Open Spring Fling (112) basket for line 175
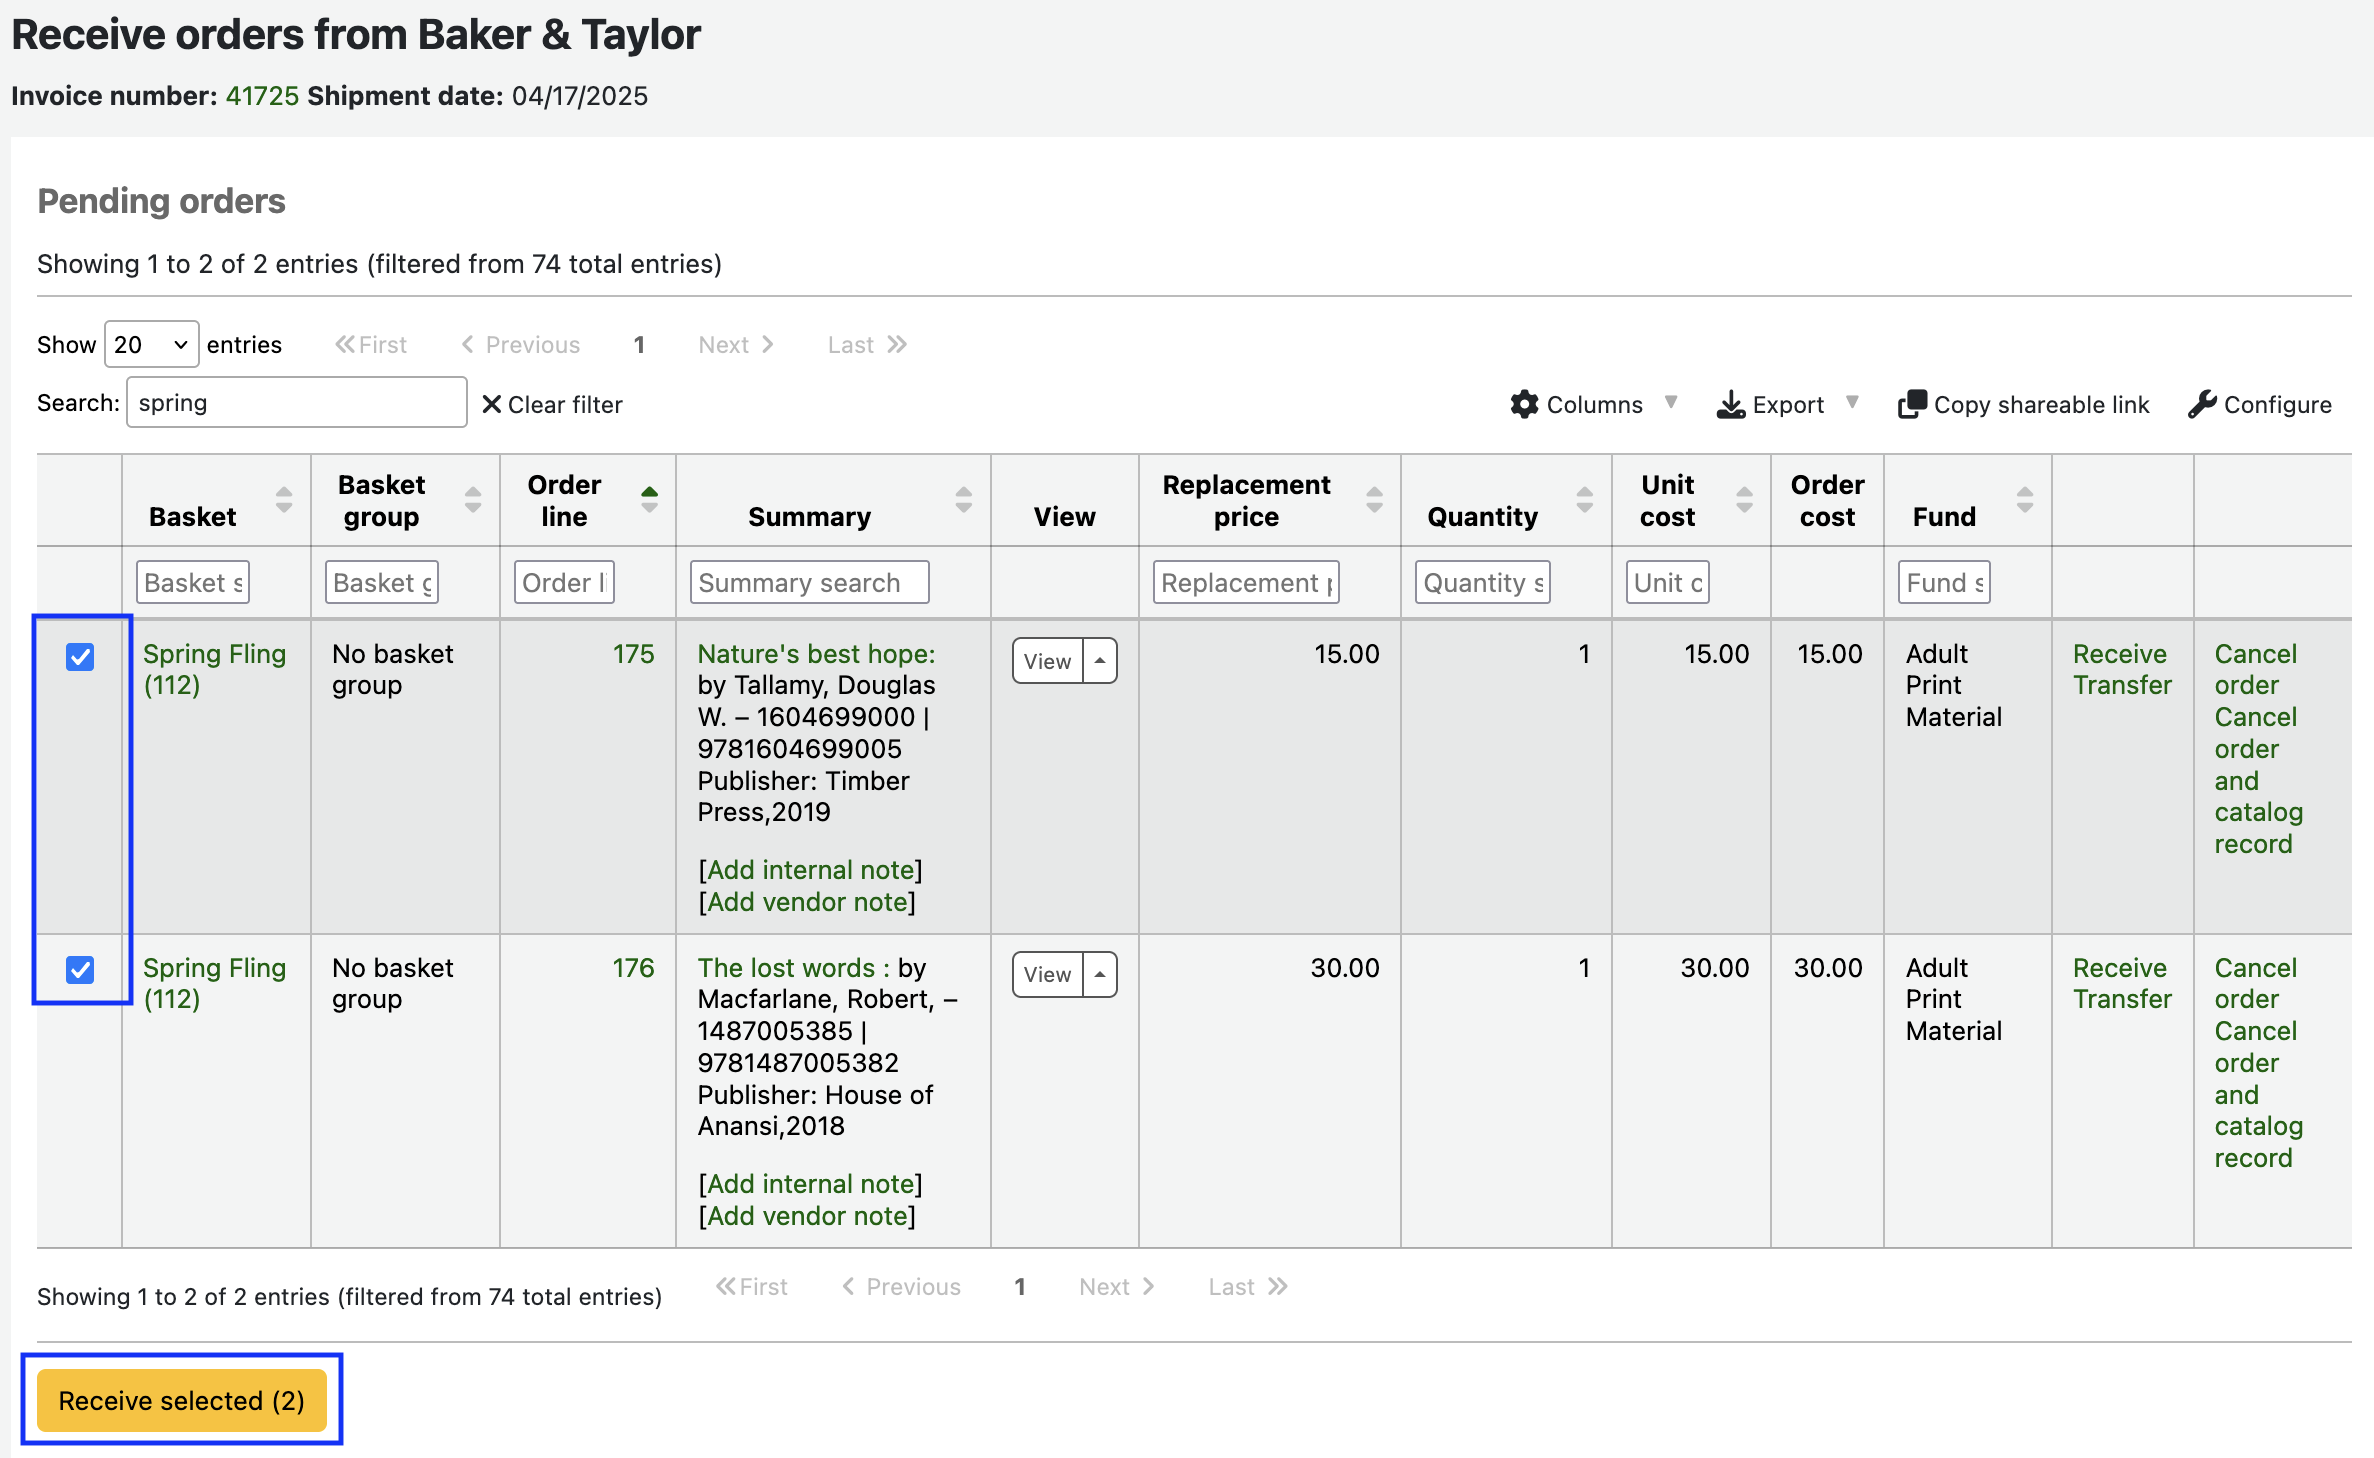Viewport: 2374px width, 1458px height. (x=214, y=669)
